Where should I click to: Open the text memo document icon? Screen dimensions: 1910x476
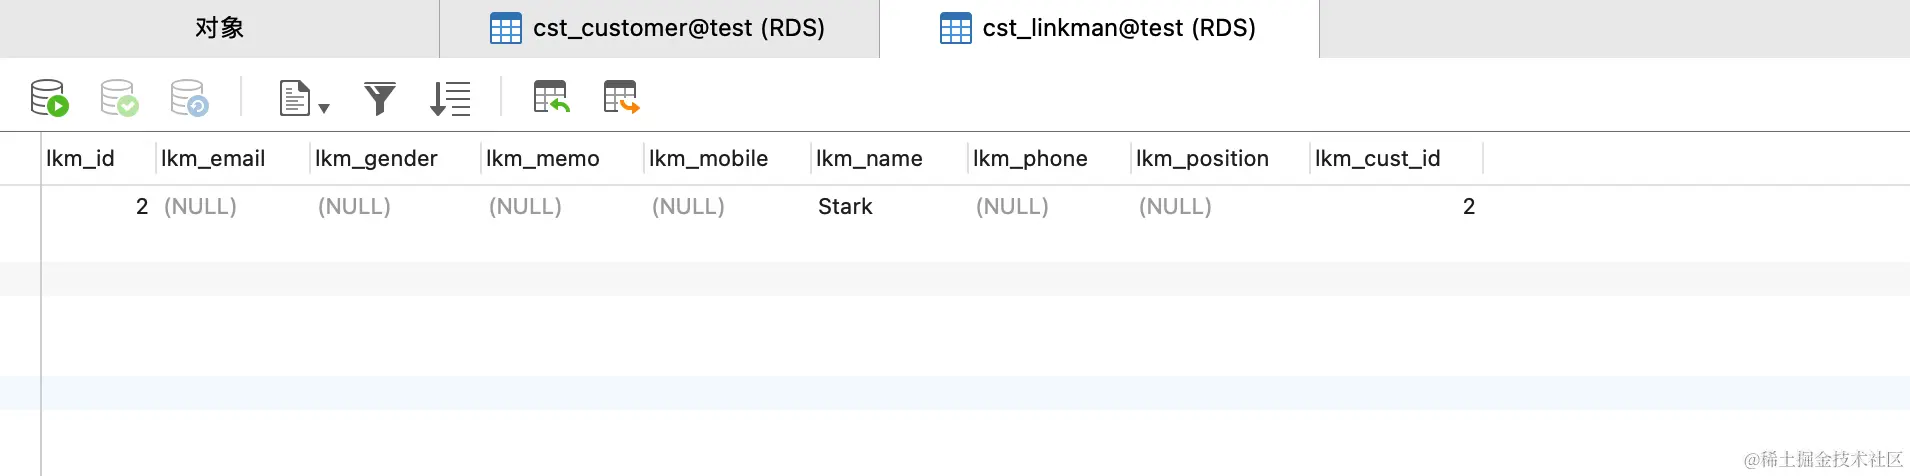pyautogui.click(x=294, y=98)
